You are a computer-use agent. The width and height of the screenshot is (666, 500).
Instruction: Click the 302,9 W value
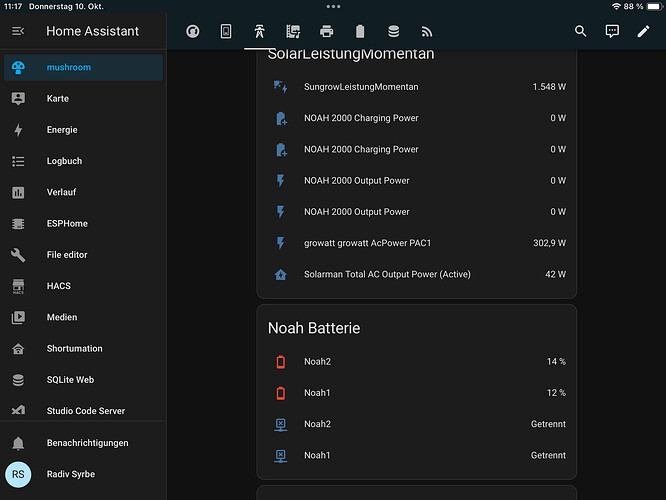(549, 243)
